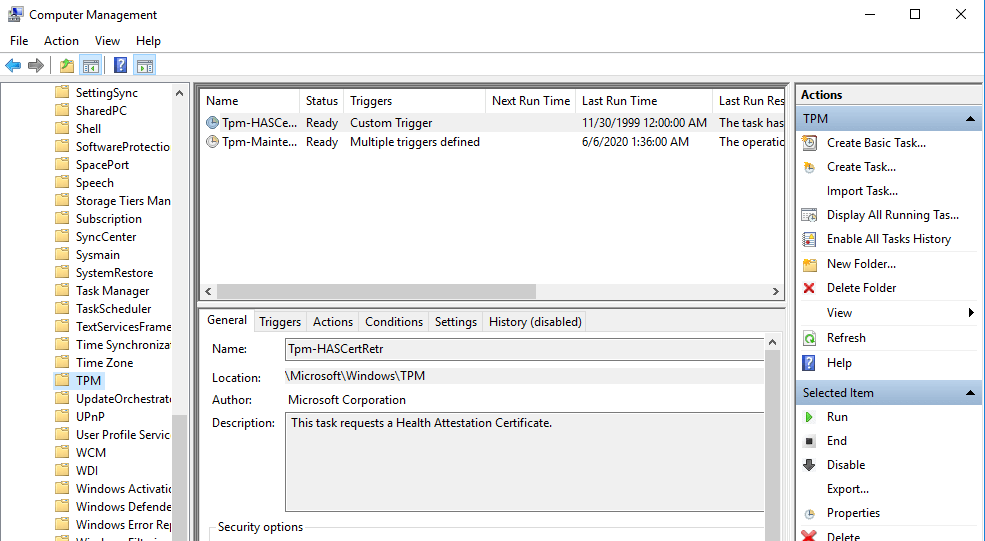Click the TPM folder icon in tree
The image size is (985, 541).
[x=62, y=381]
